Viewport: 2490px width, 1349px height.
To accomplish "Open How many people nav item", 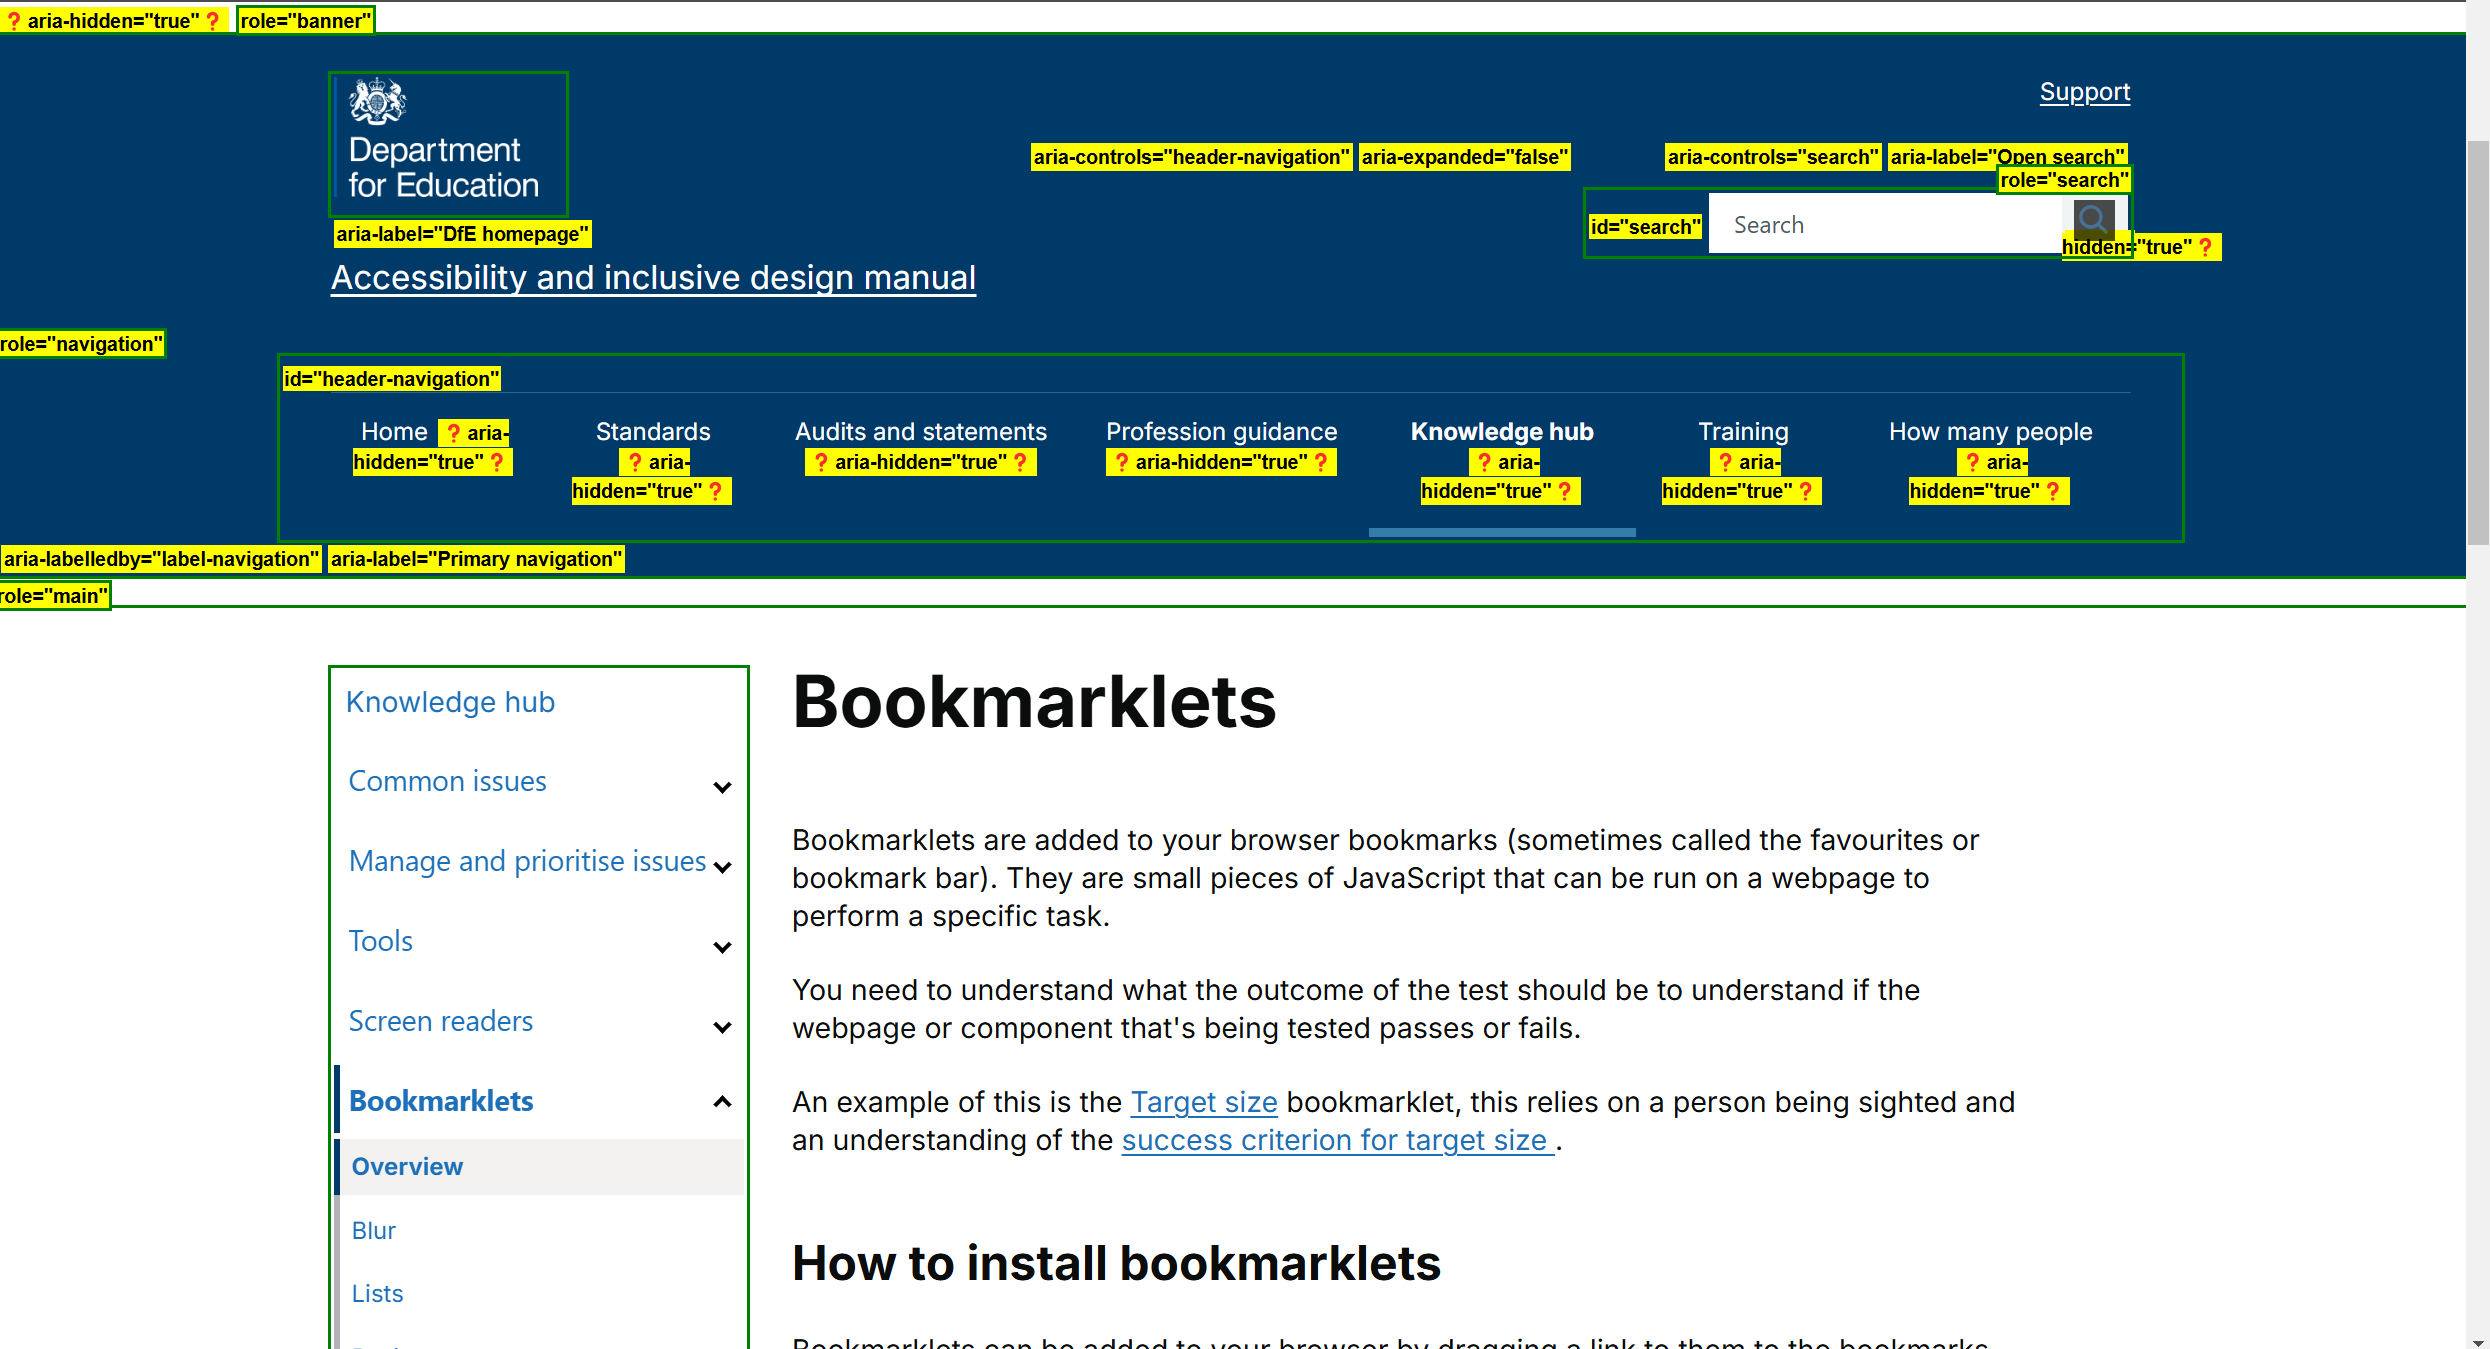I will (1990, 432).
